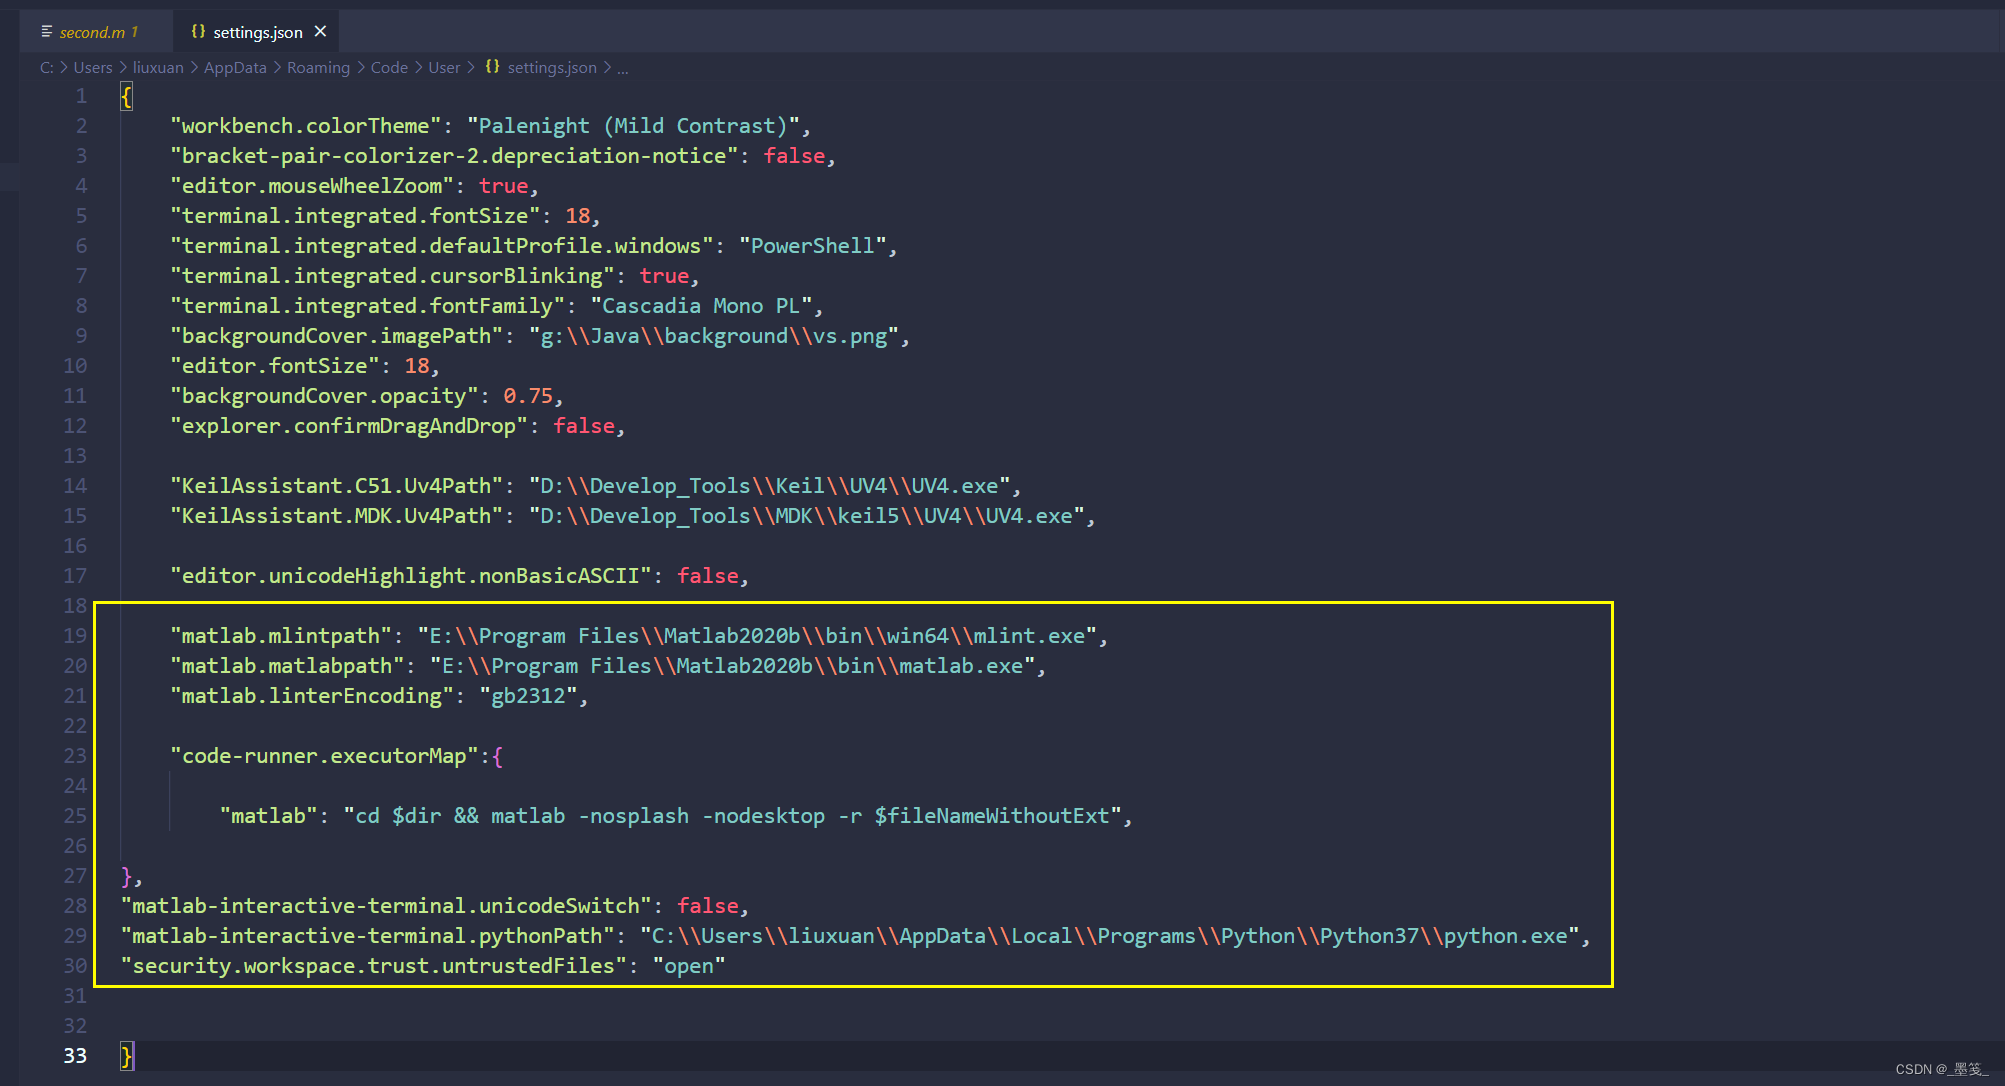
Task: Click the "g:\\Java\\background\\vs.png" value
Action: click(x=714, y=336)
